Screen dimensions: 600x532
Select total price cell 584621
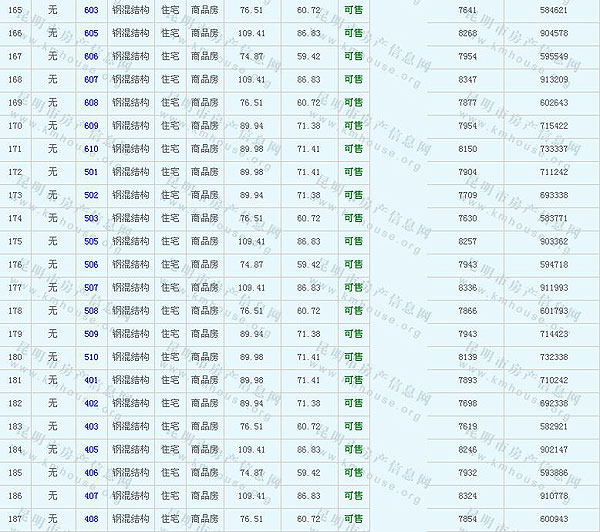(553, 10)
